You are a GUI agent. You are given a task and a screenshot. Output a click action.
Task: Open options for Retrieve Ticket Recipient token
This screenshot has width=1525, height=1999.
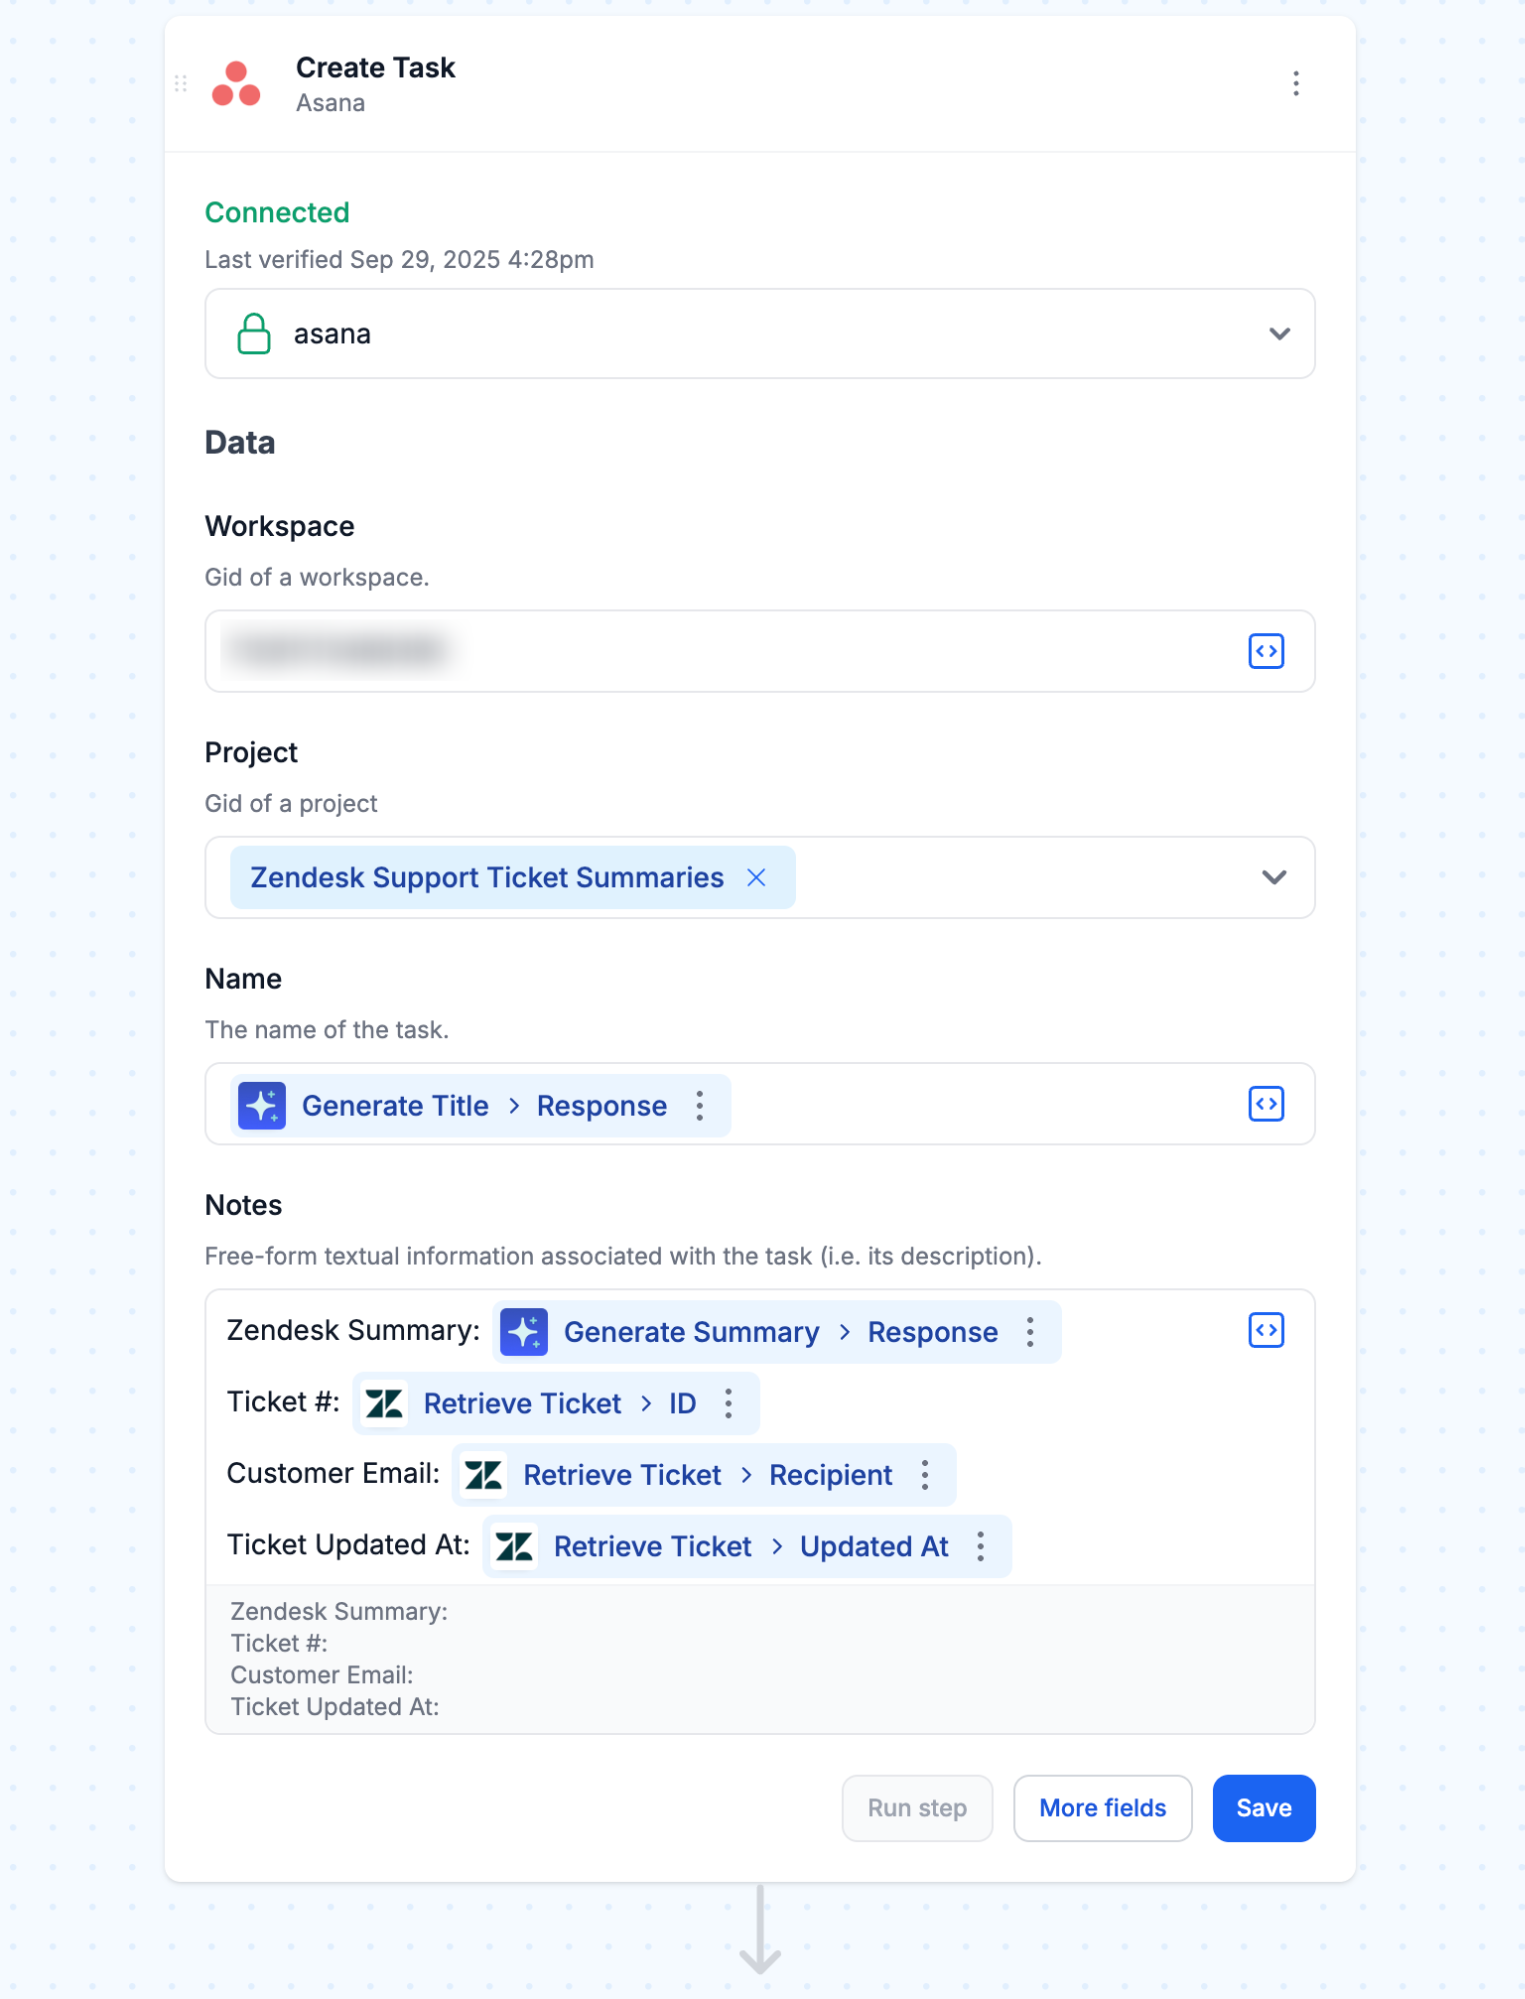[x=925, y=1475]
